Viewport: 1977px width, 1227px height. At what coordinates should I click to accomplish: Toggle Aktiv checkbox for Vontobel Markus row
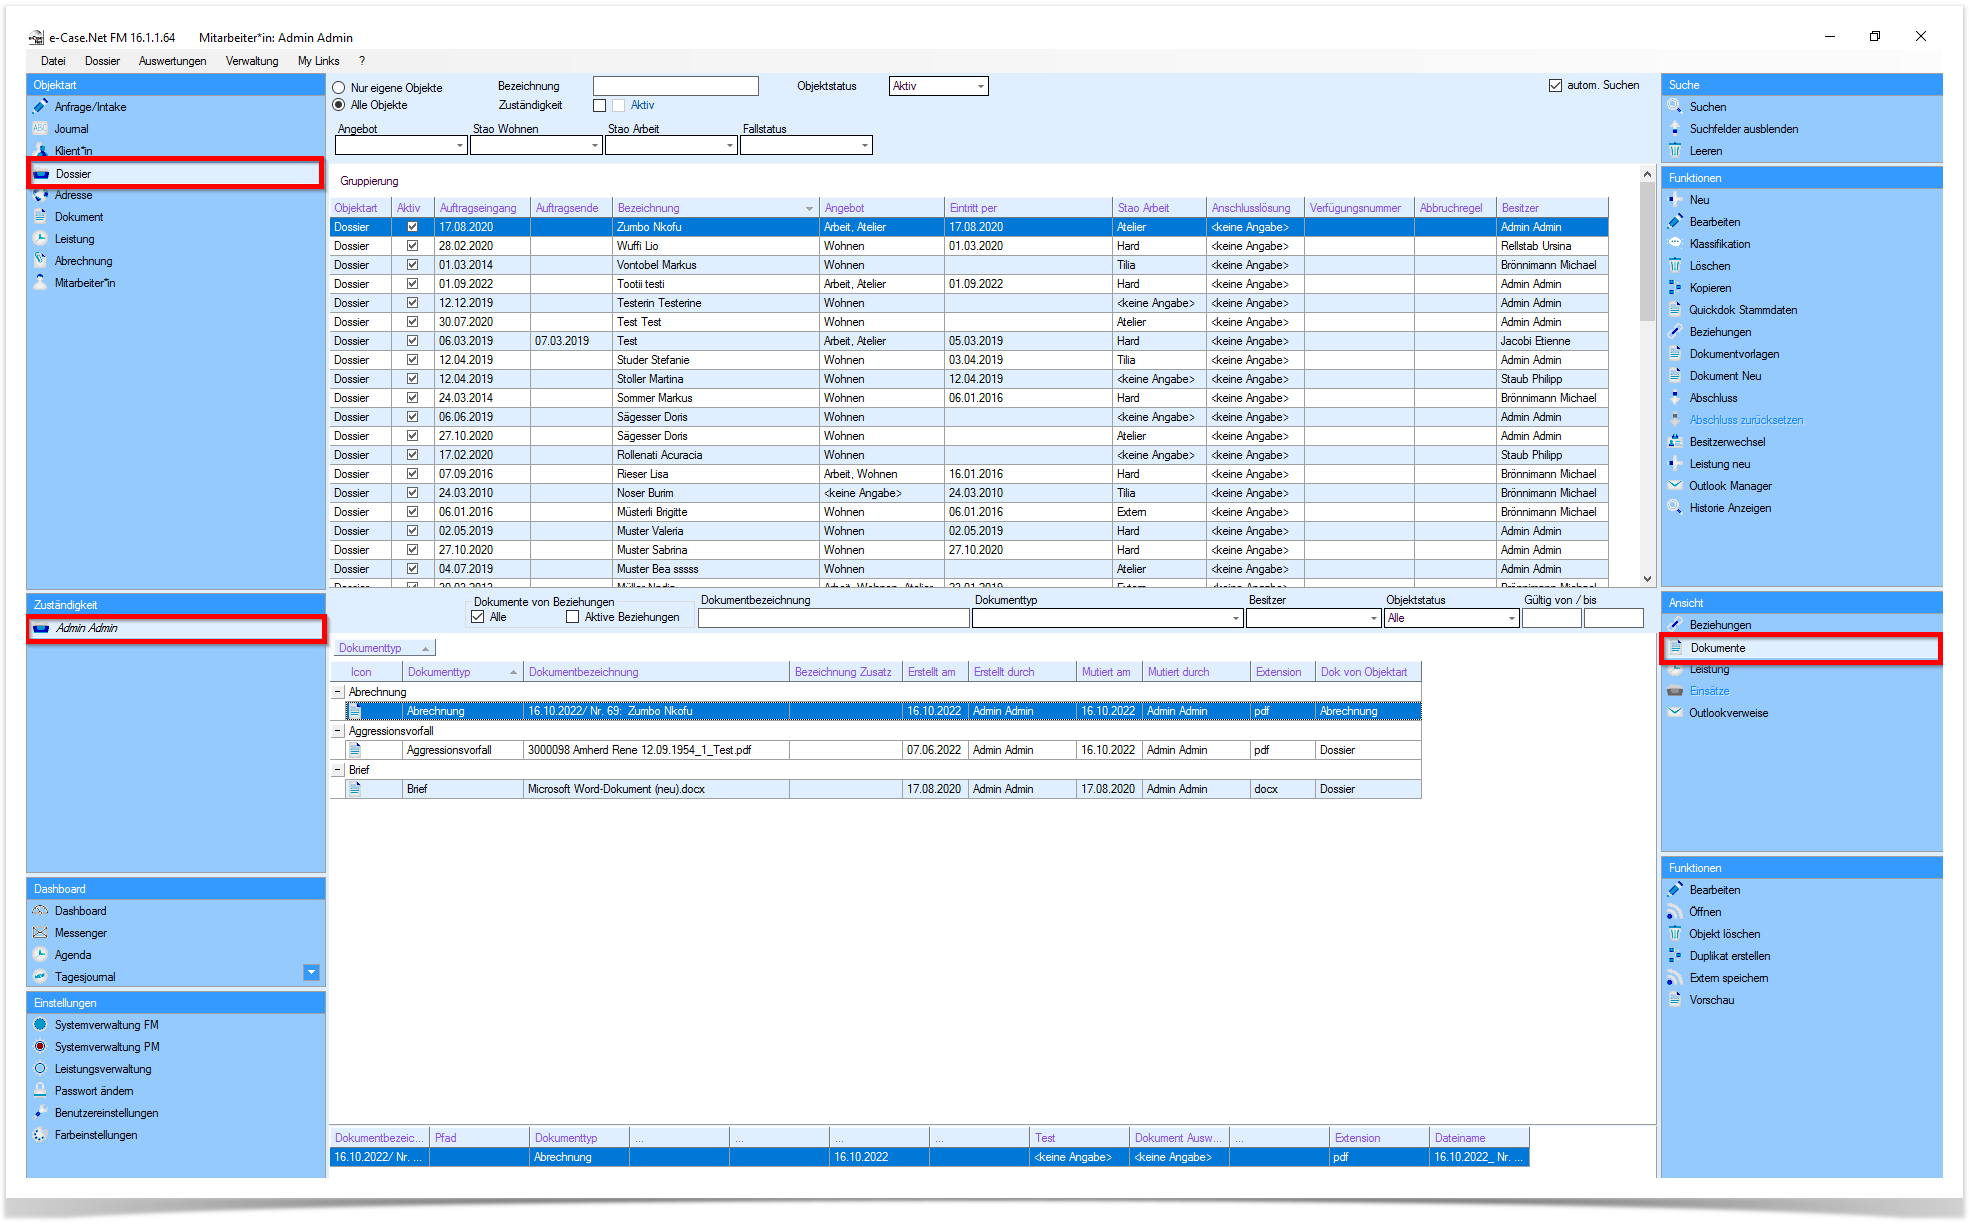coord(412,265)
